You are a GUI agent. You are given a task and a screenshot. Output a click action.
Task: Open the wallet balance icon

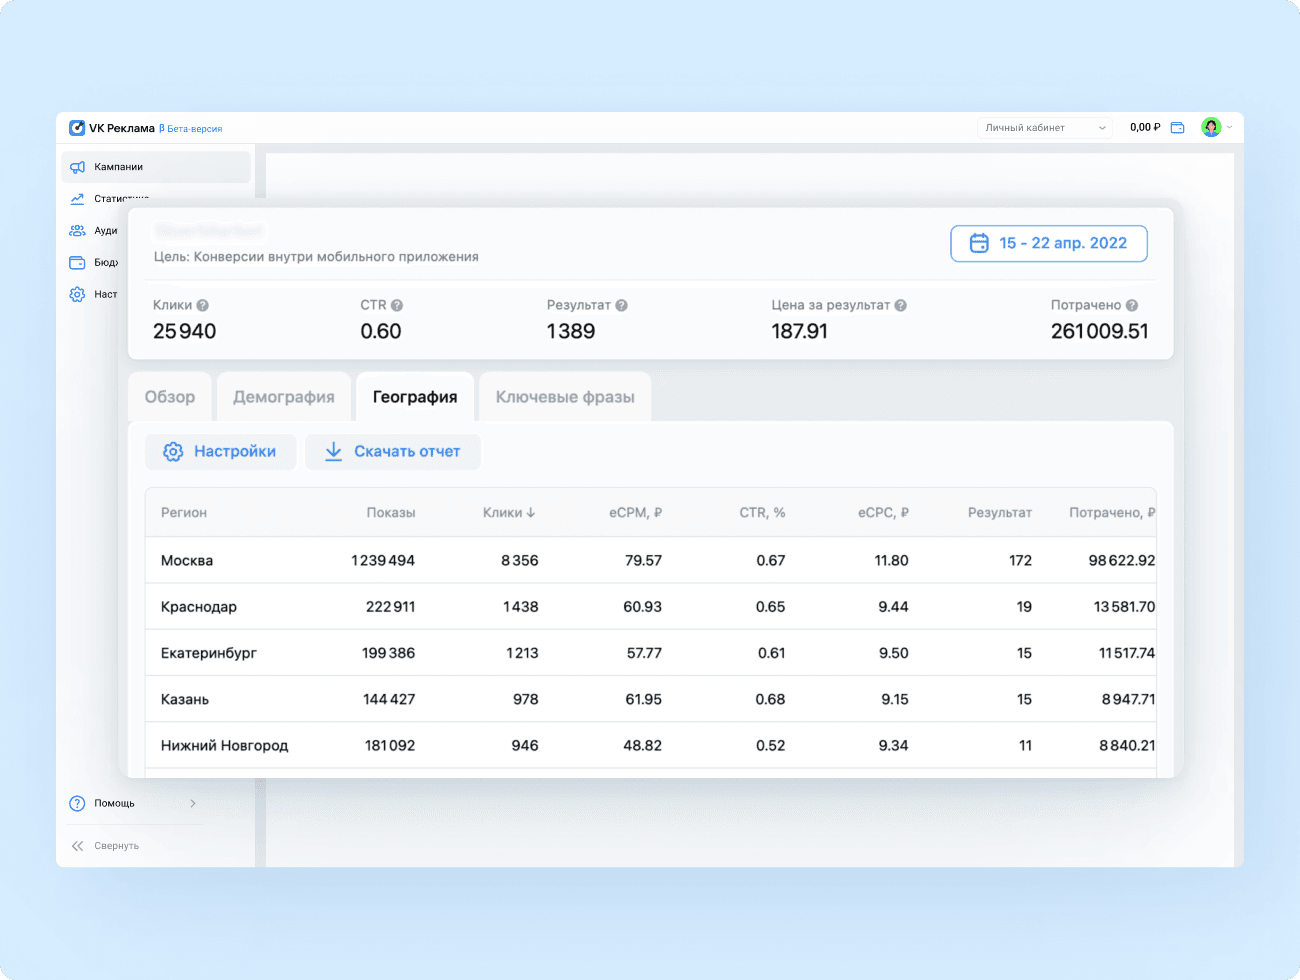pos(1177,128)
